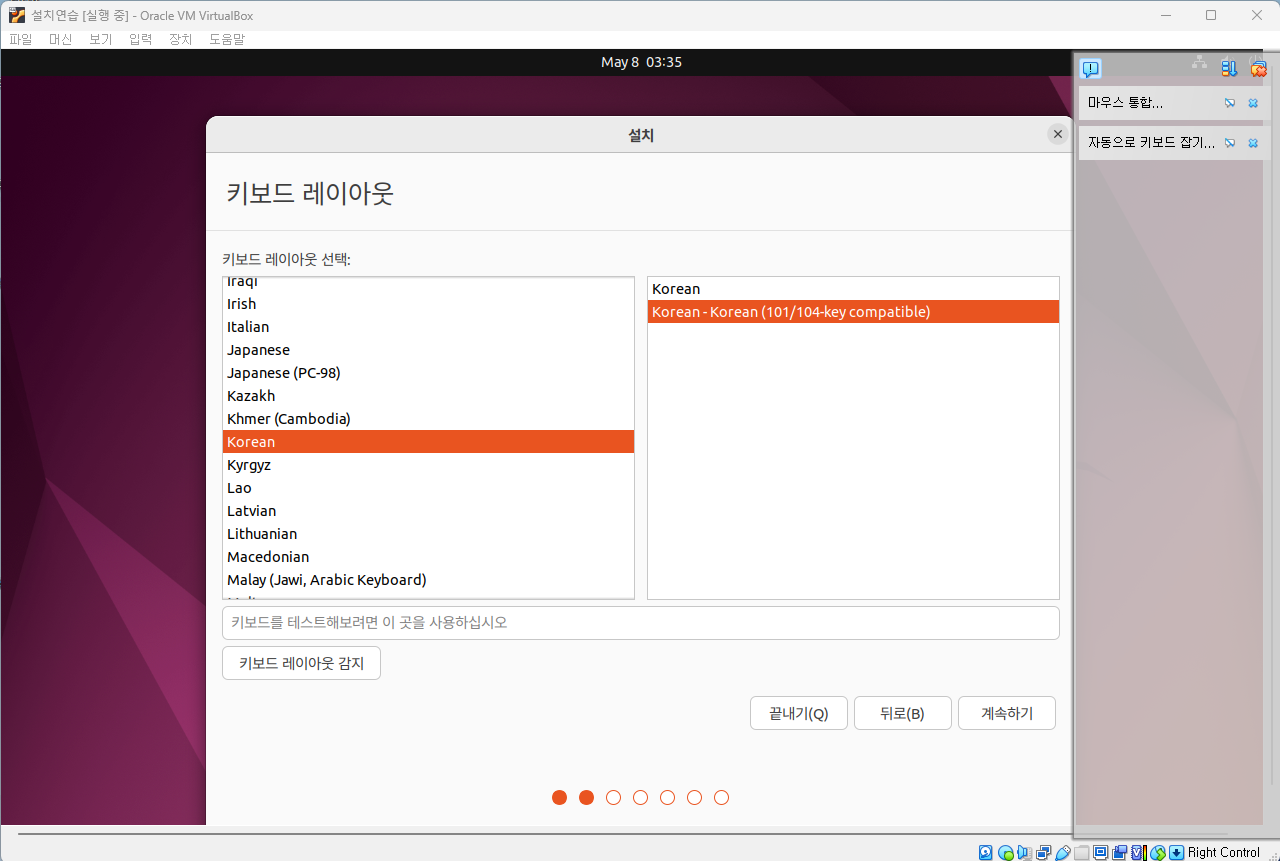
Task: Select Lithuanian in the layout list
Action: tap(428, 534)
